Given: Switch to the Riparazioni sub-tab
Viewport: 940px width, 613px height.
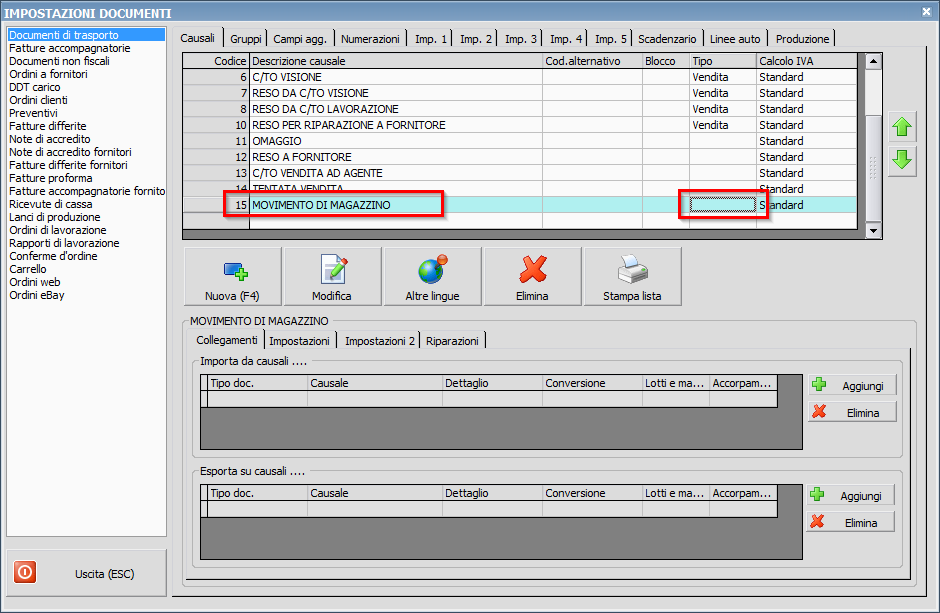Looking at the screenshot, I should click(x=452, y=341).
